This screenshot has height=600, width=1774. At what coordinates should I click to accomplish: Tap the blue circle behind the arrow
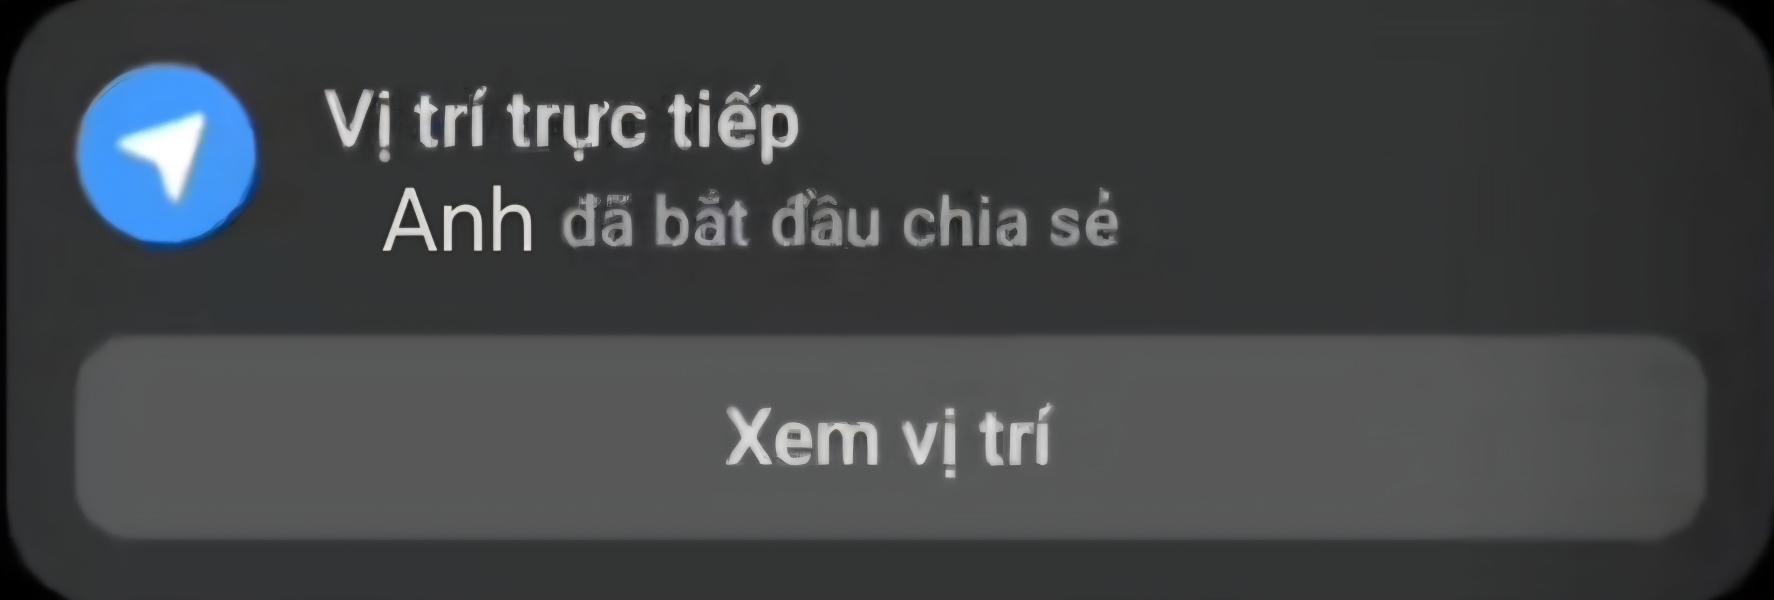166,157
